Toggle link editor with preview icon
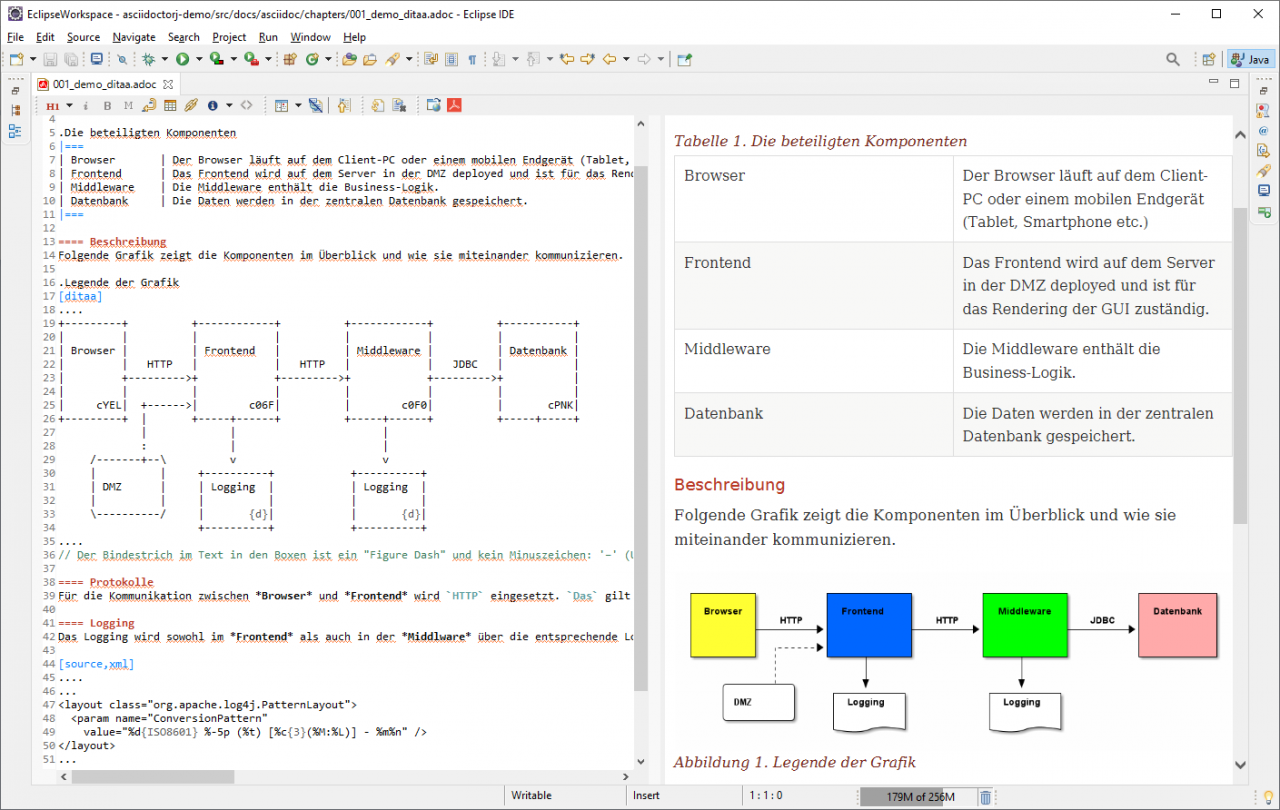1280x810 pixels. pyautogui.click(x=316, y=105)
